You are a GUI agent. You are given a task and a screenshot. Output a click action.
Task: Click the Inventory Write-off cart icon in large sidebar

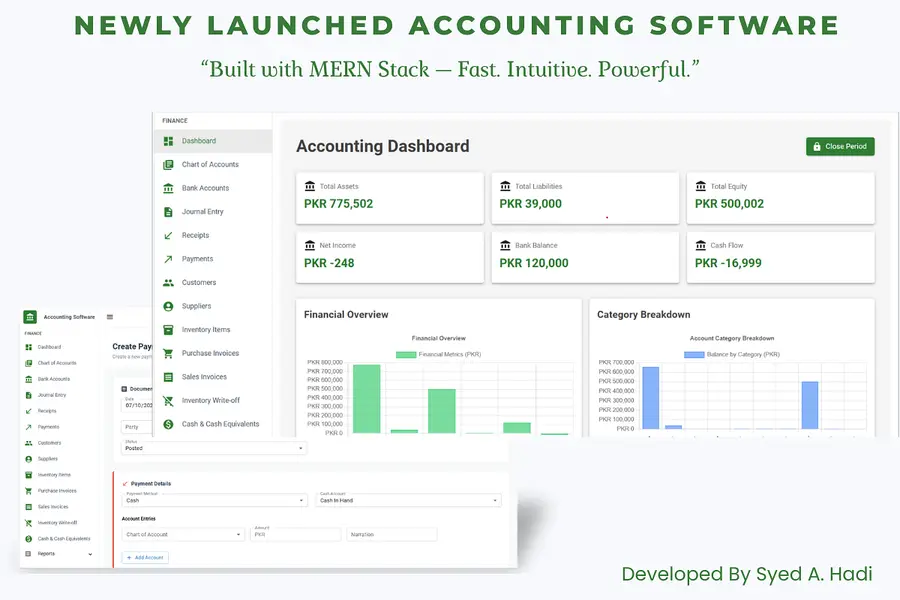[x=168, y=401]
